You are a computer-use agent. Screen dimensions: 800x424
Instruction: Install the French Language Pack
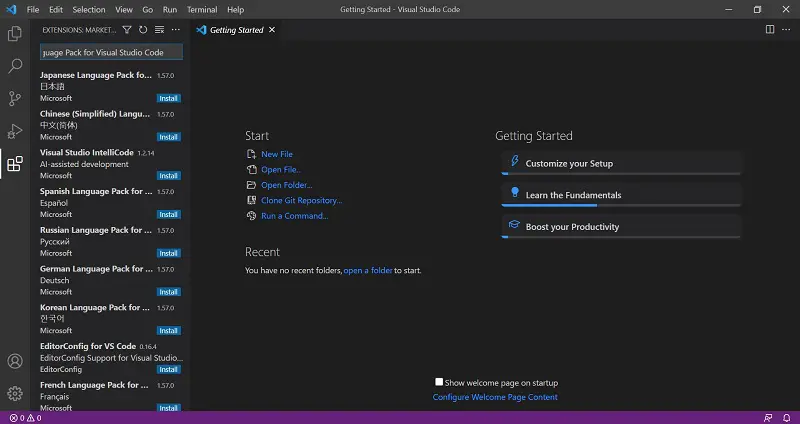[168, 408]
